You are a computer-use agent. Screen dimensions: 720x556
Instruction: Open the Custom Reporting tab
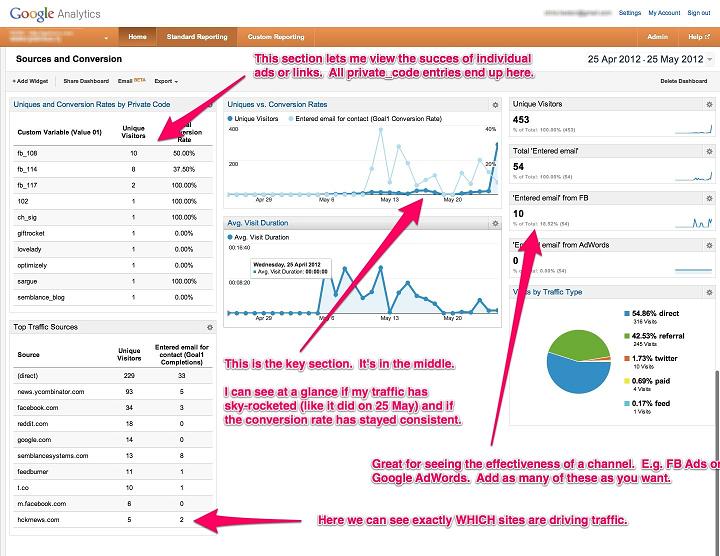coord(276,37)
